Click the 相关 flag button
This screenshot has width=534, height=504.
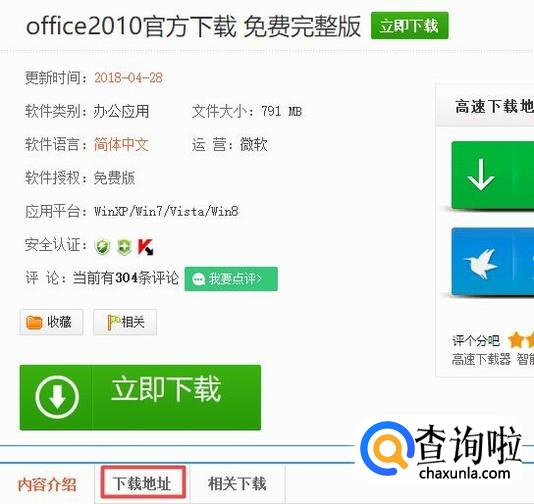point(125,322)
